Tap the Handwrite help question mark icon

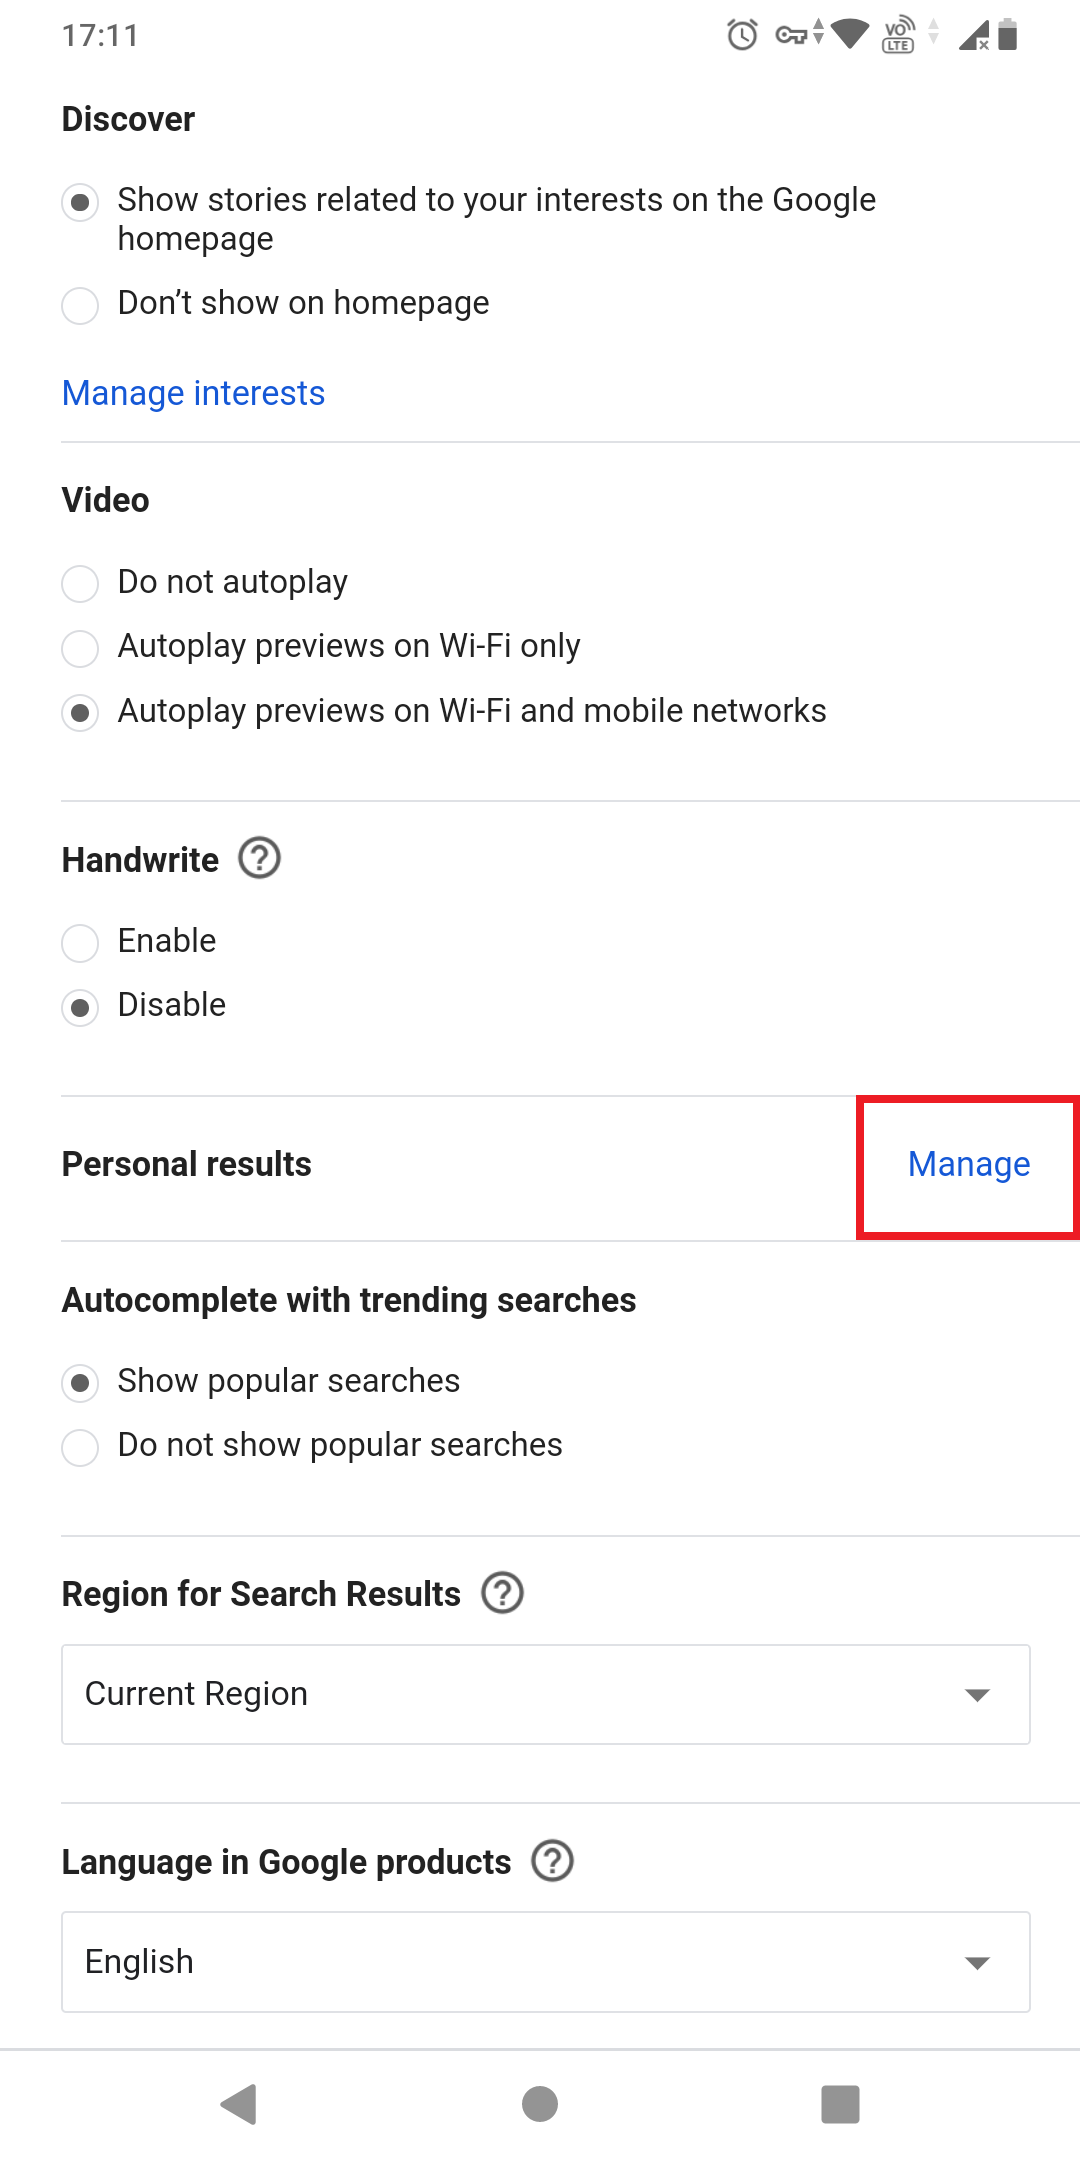pos(259,858)
